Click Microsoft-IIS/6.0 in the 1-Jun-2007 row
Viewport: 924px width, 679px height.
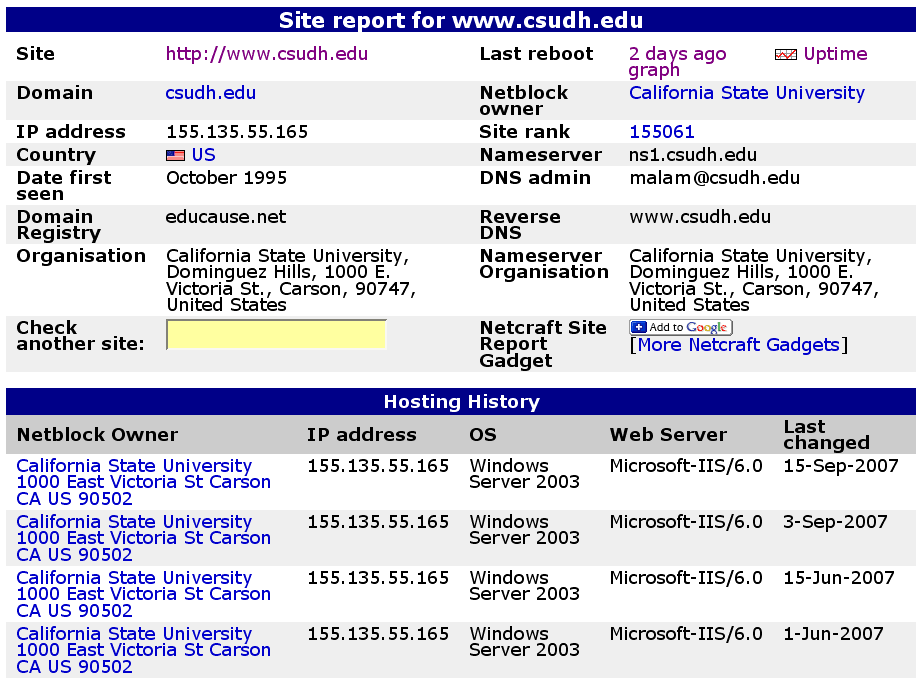[686, 634]
